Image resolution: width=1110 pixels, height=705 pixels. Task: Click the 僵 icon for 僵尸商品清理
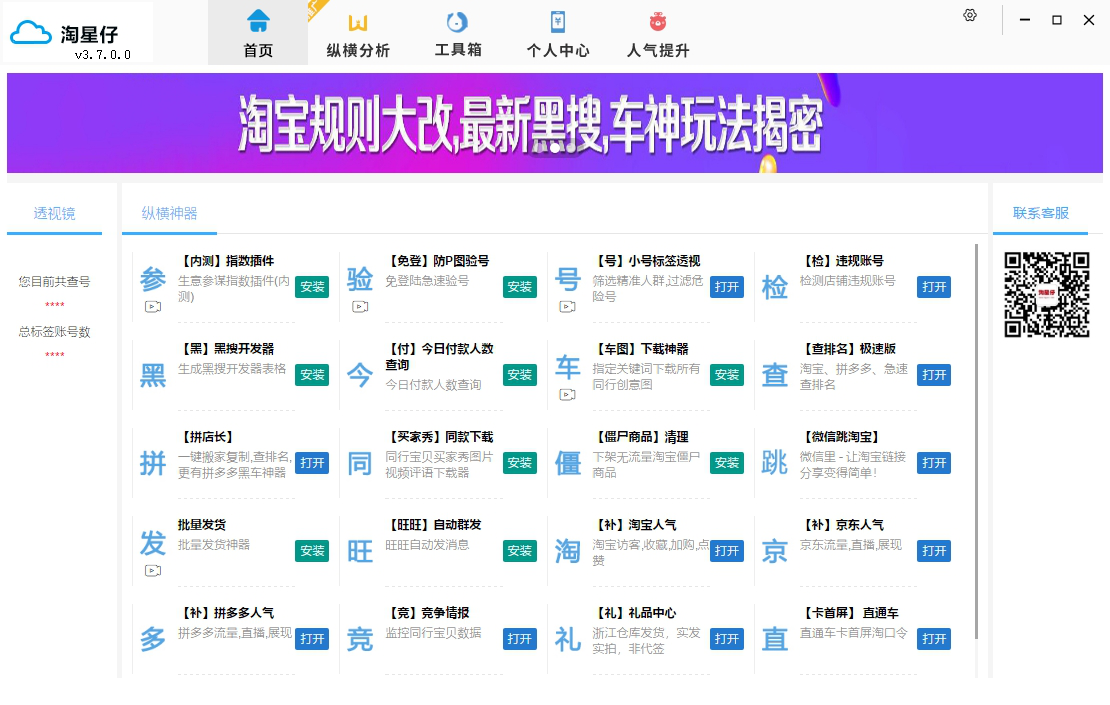tap(568, 463)
